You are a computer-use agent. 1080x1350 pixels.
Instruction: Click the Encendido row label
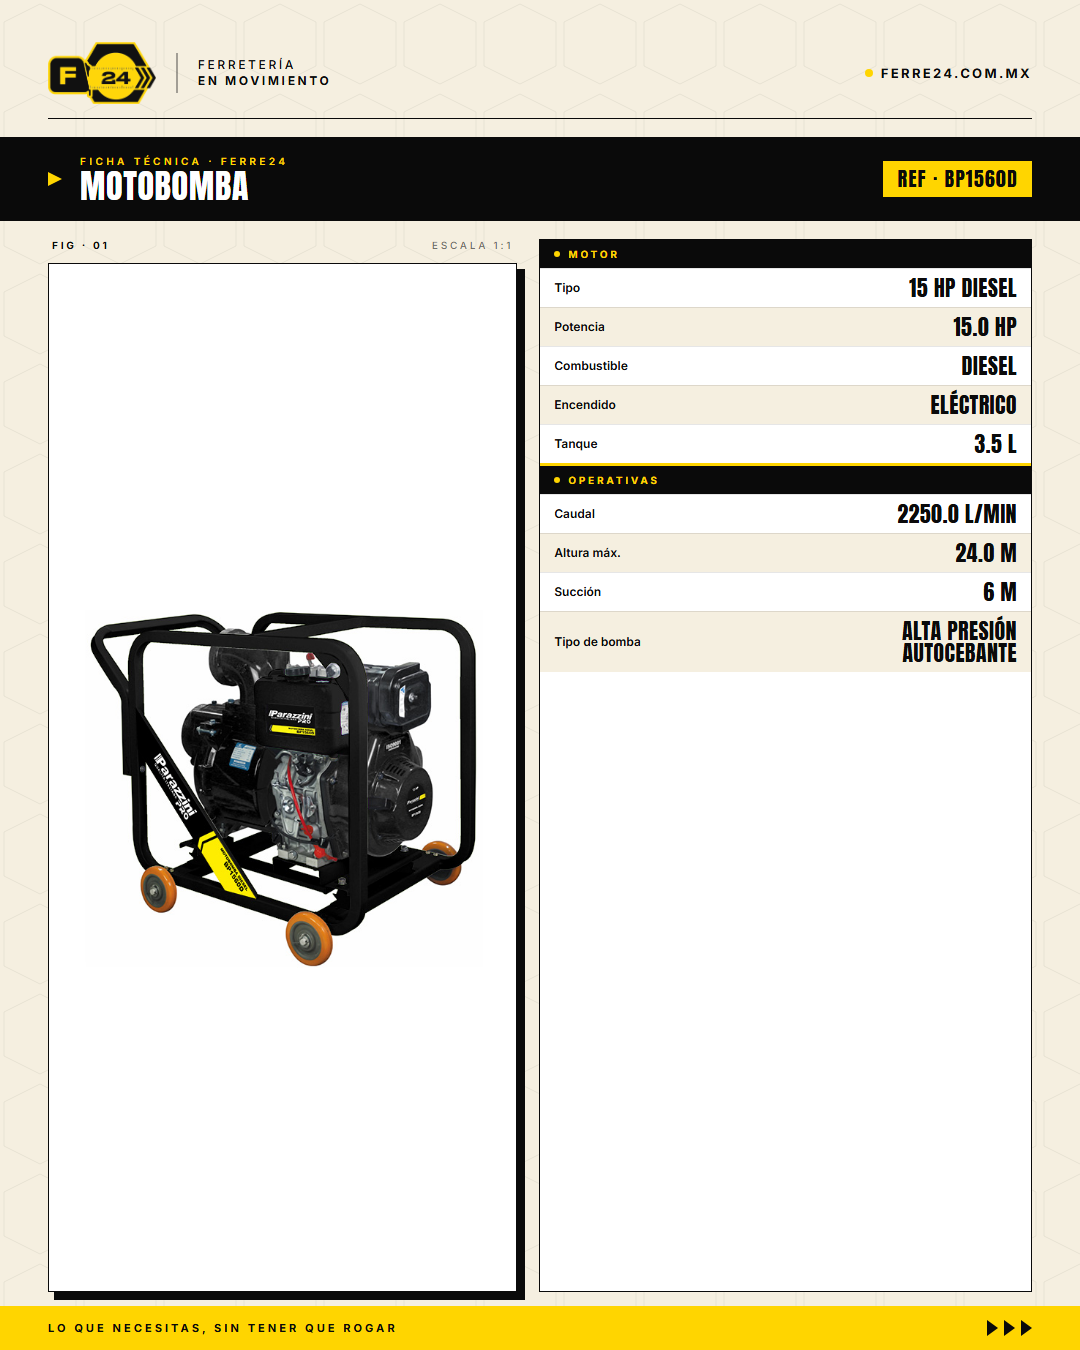(x=585, y=405)
